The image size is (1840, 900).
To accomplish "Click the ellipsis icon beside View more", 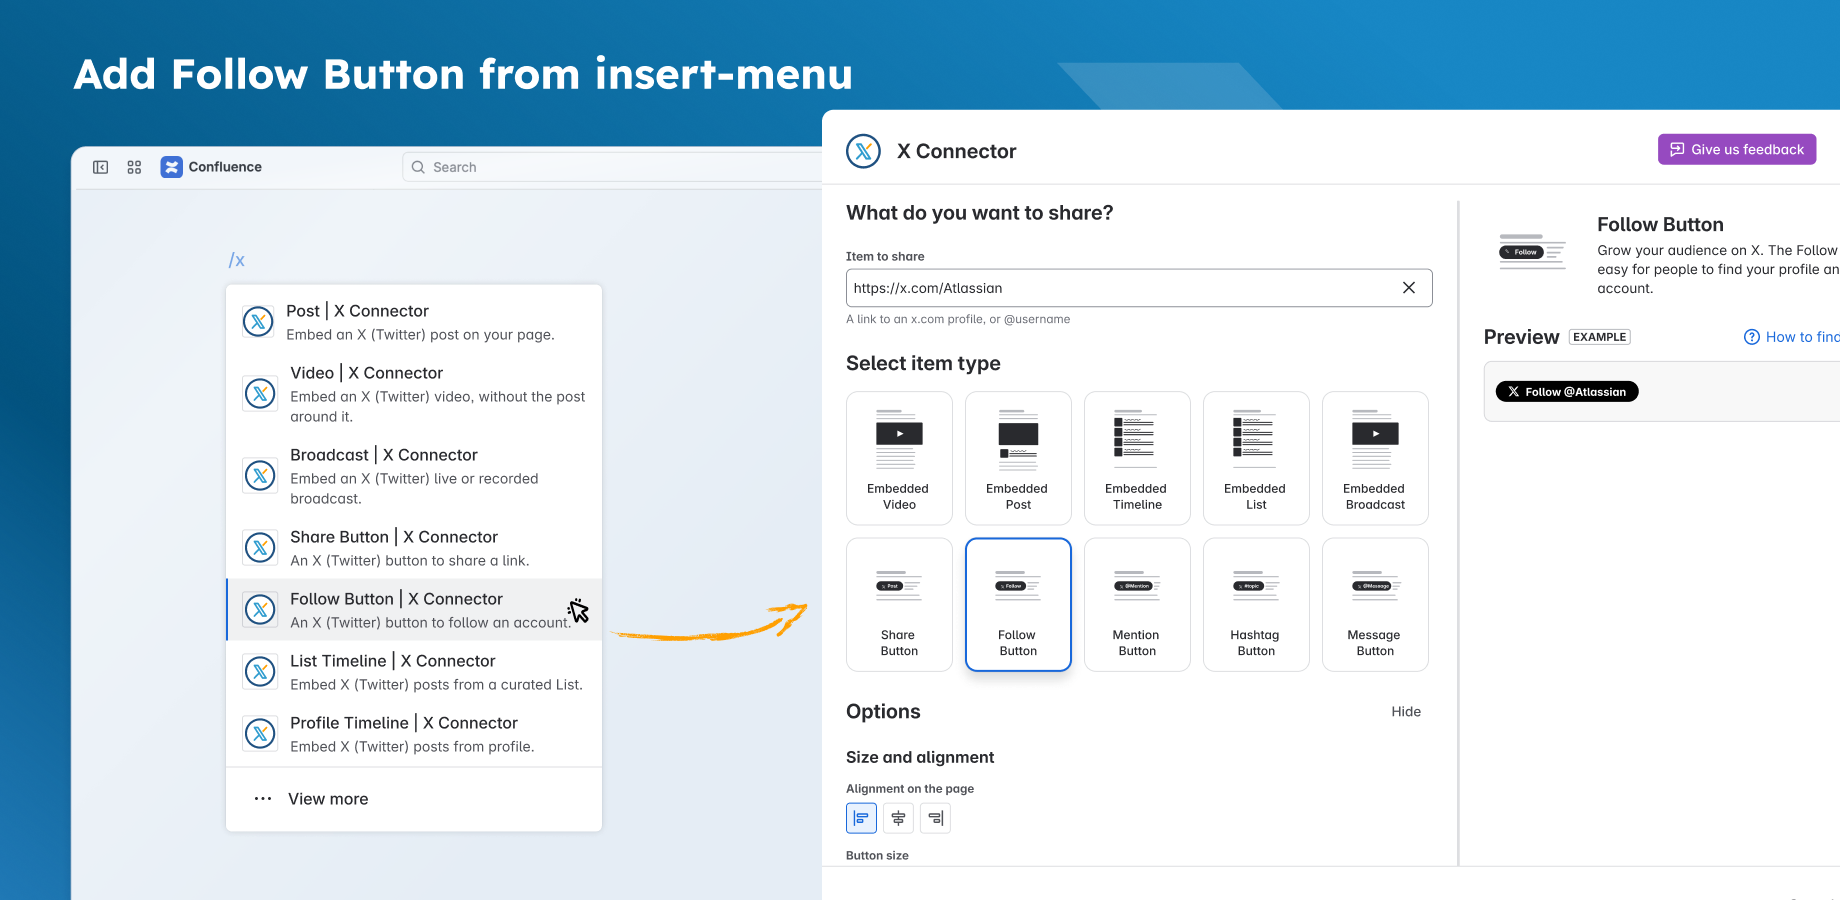I will [263, 799].
